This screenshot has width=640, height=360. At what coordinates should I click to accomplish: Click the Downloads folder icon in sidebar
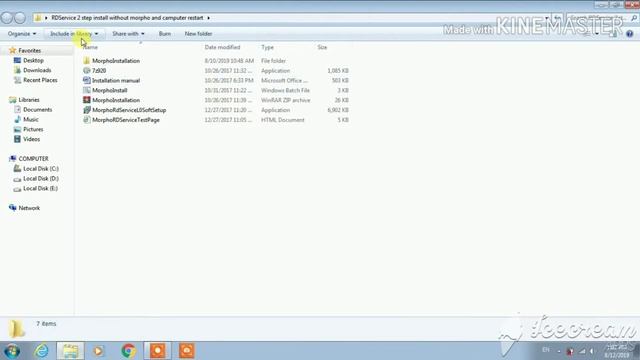coord(17,70)
